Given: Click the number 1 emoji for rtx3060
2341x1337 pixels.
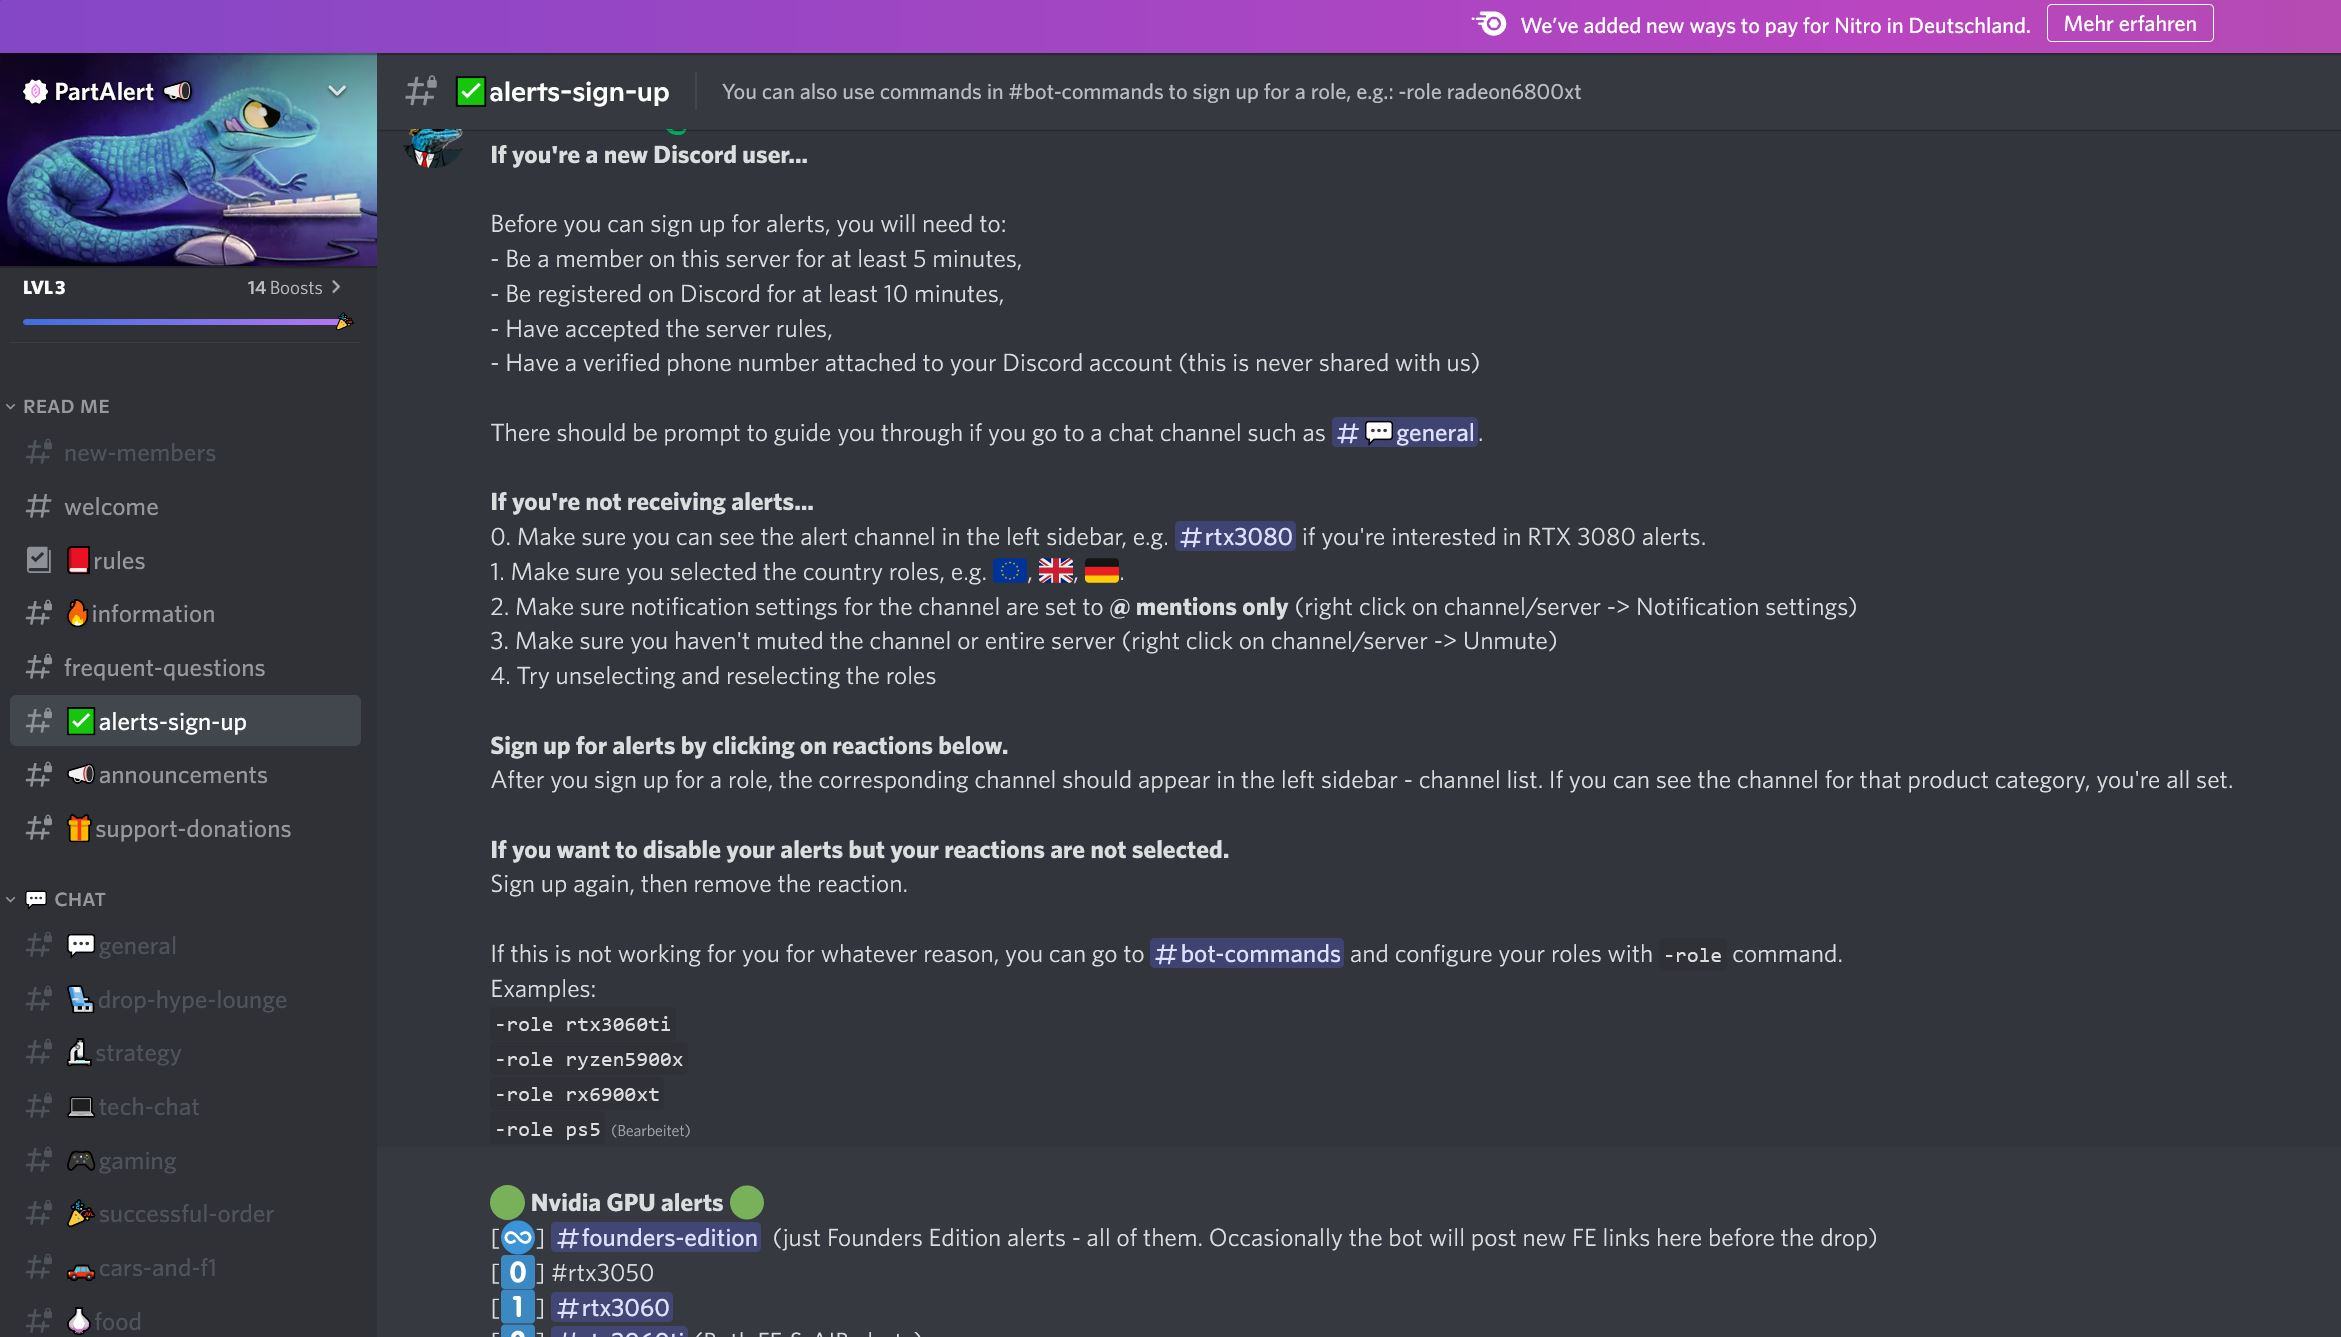Looking at the screenshot, I should pyautogui.click(x=517, y=1307).
